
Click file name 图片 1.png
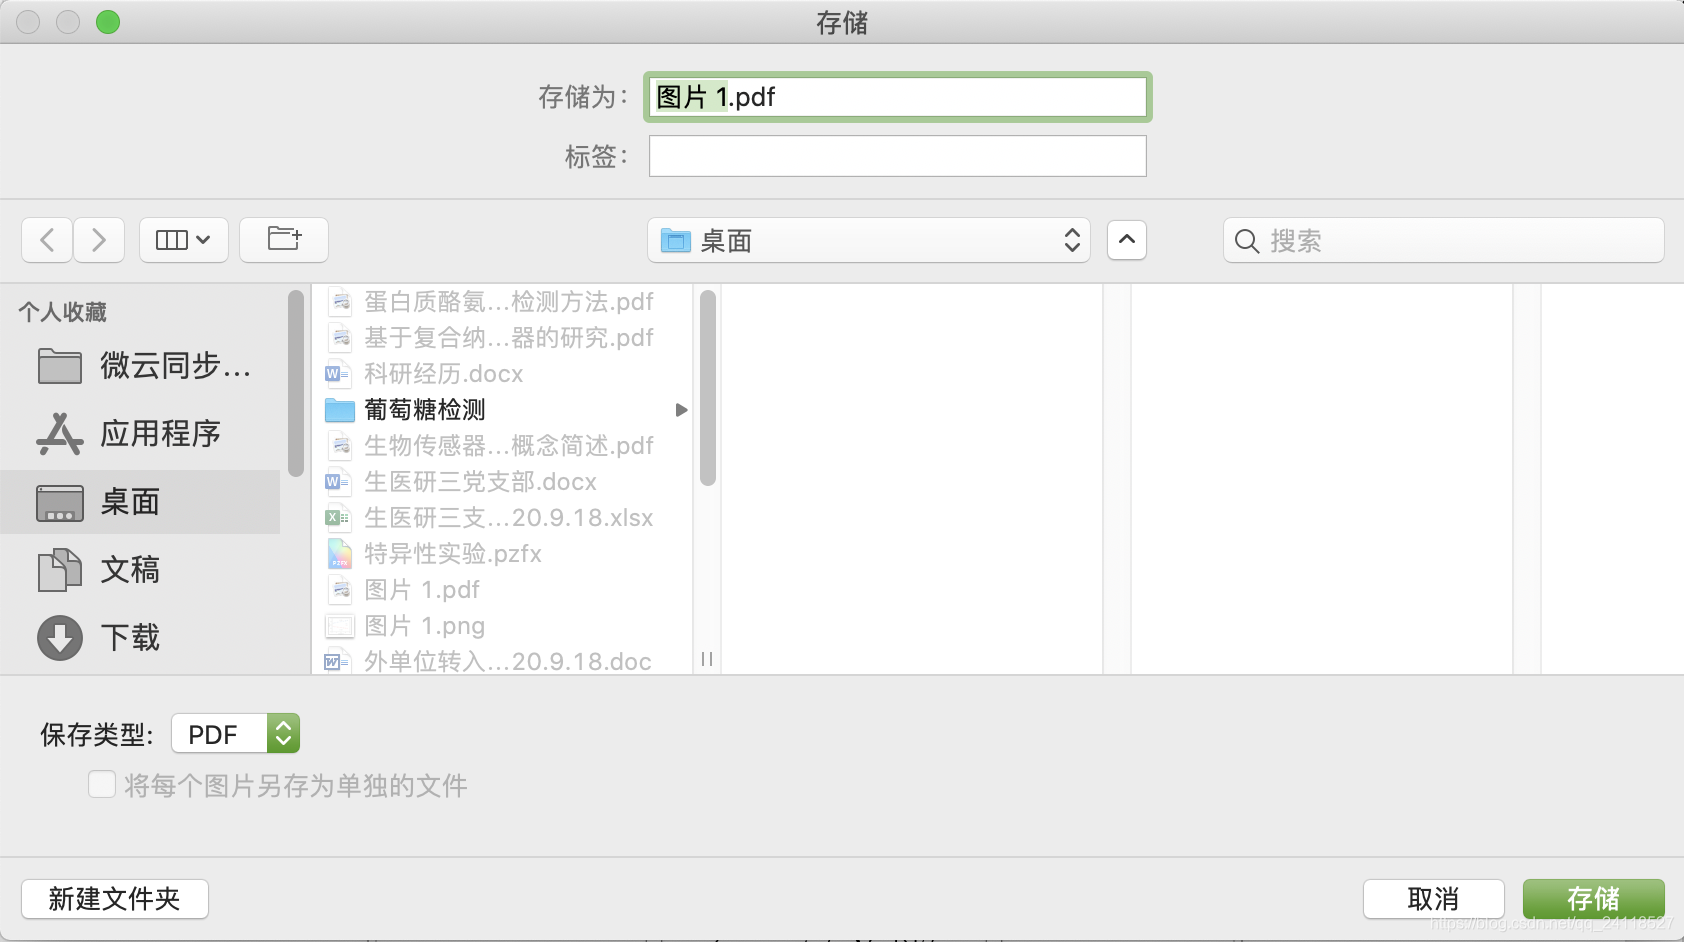tap(425, 626)
